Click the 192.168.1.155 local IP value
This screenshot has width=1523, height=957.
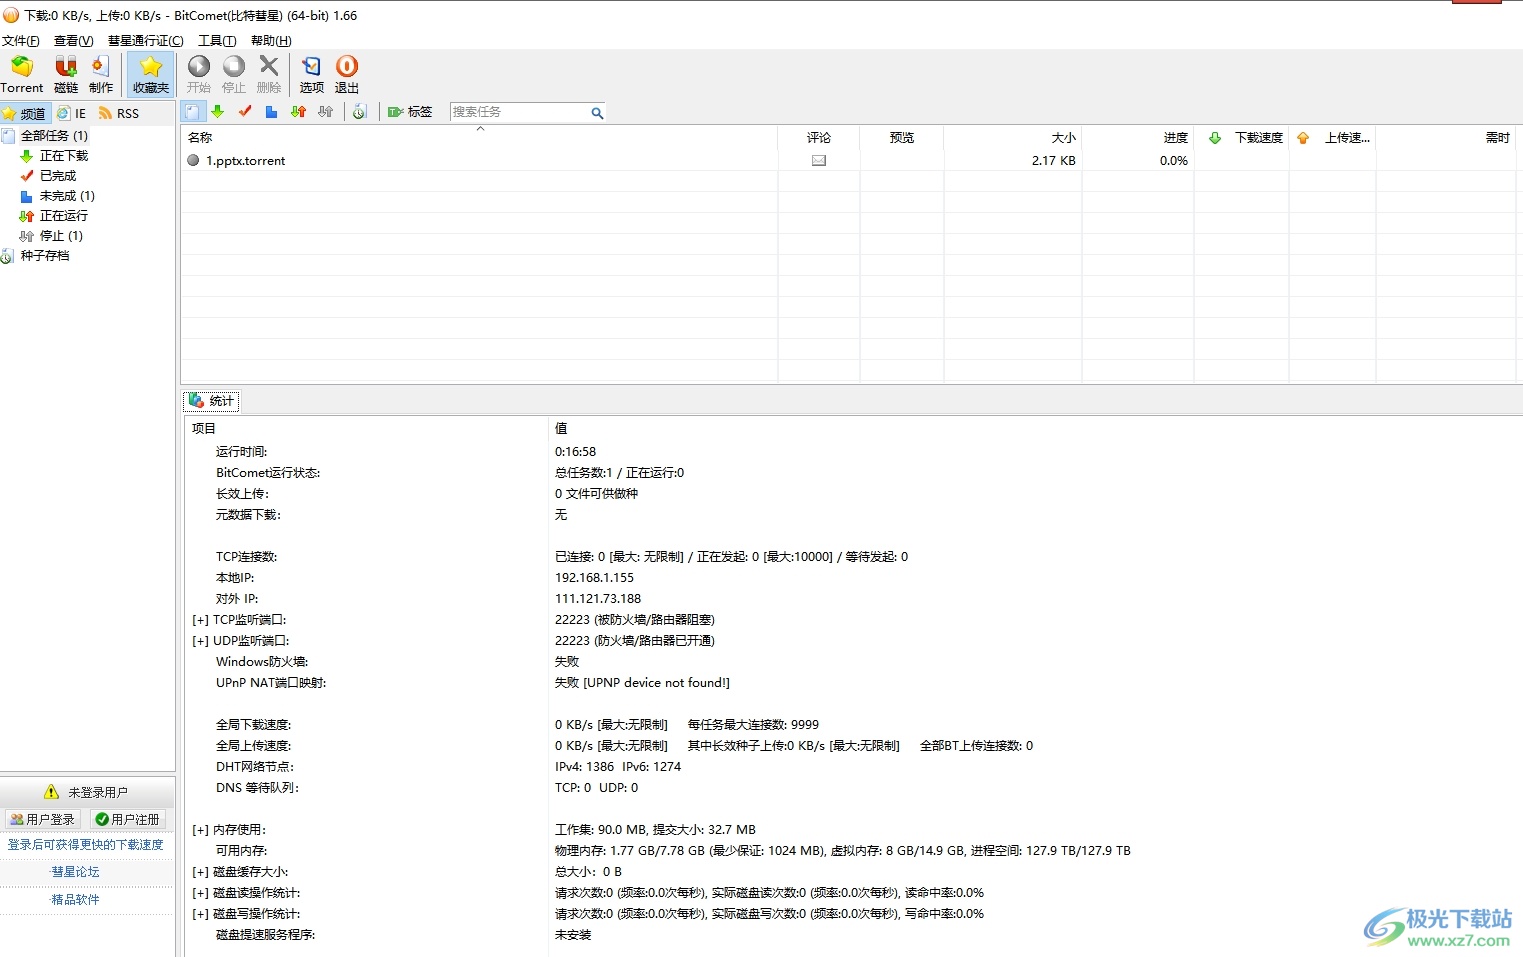594,578
